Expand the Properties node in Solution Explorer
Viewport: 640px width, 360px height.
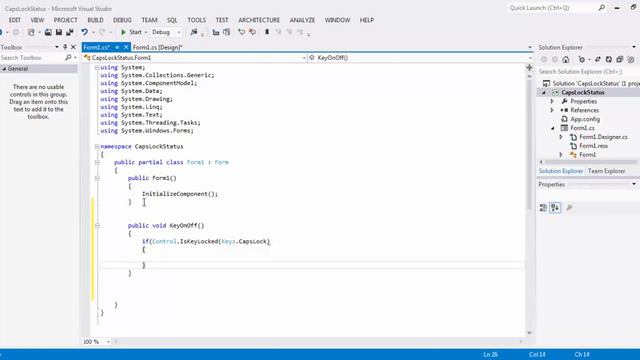point(552,101)
